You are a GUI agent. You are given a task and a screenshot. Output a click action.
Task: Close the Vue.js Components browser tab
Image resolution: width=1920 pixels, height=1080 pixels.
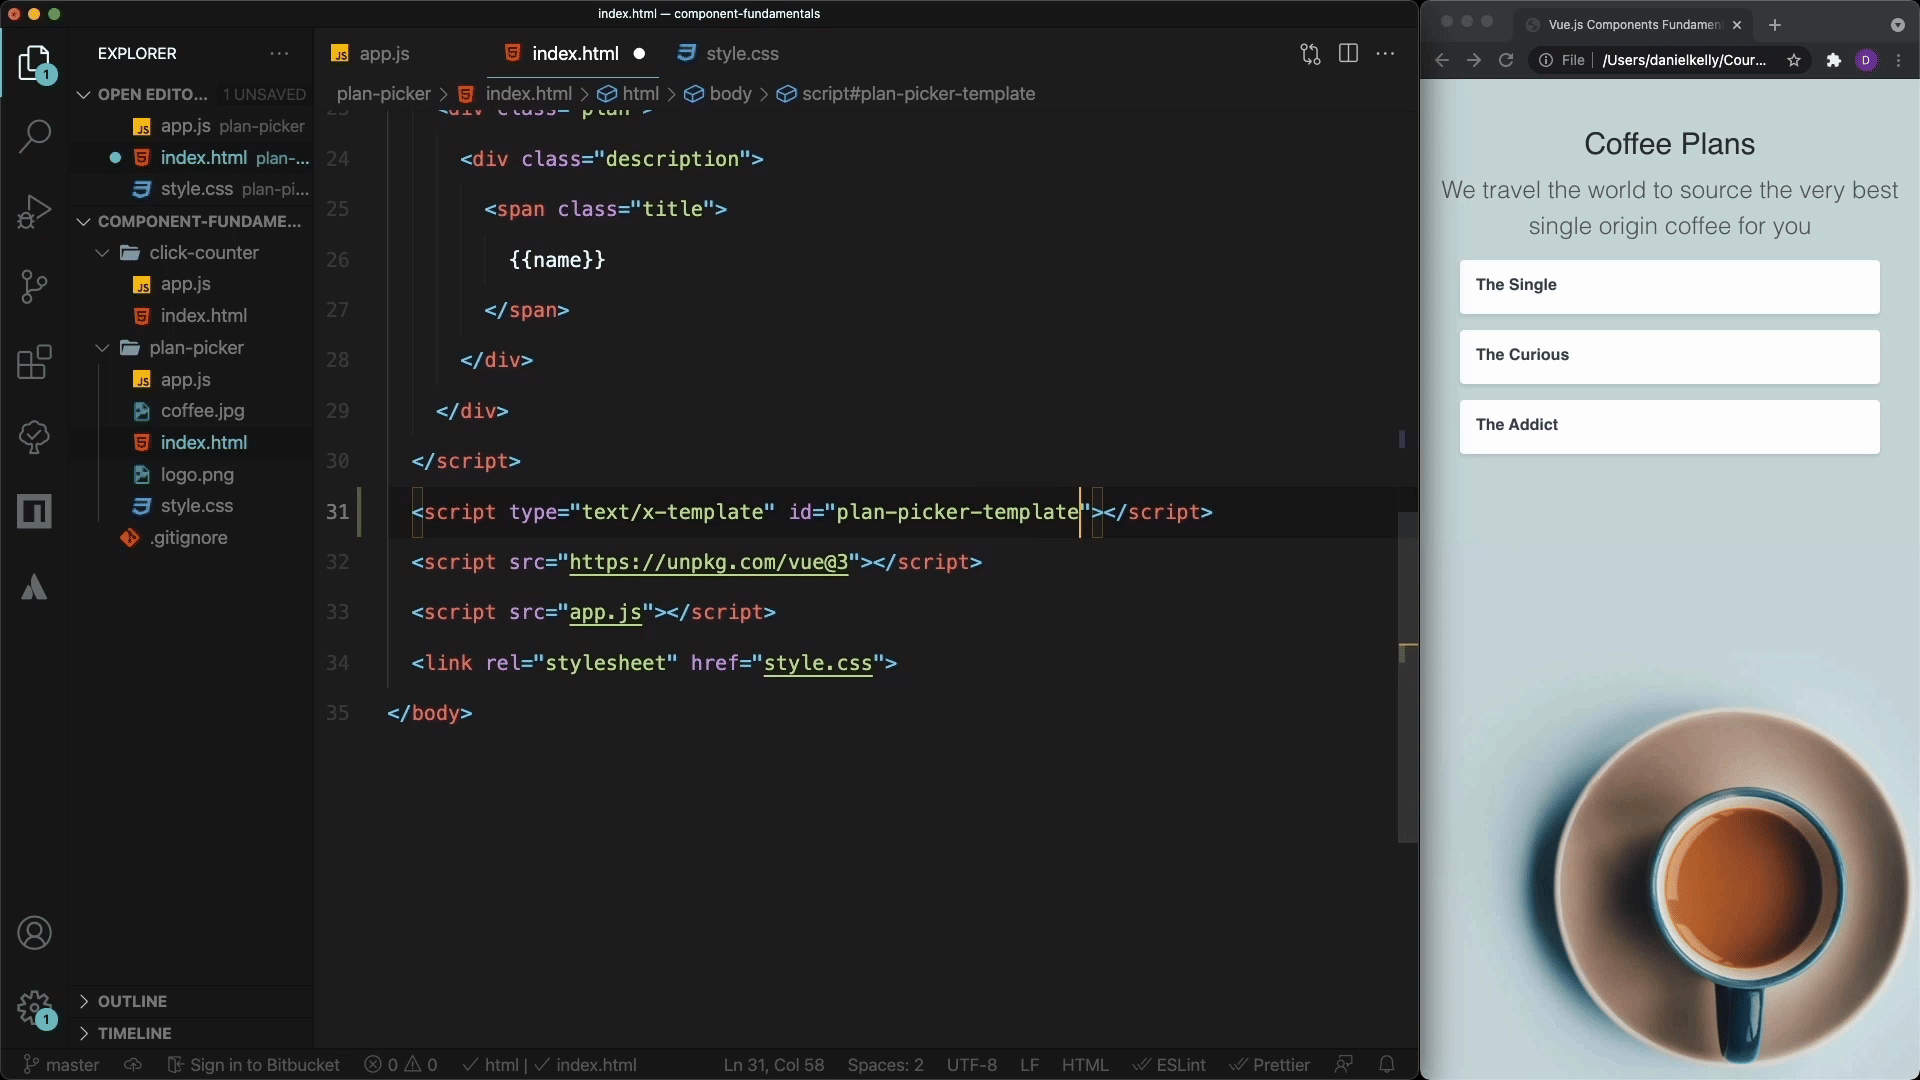click(1737, 25)
